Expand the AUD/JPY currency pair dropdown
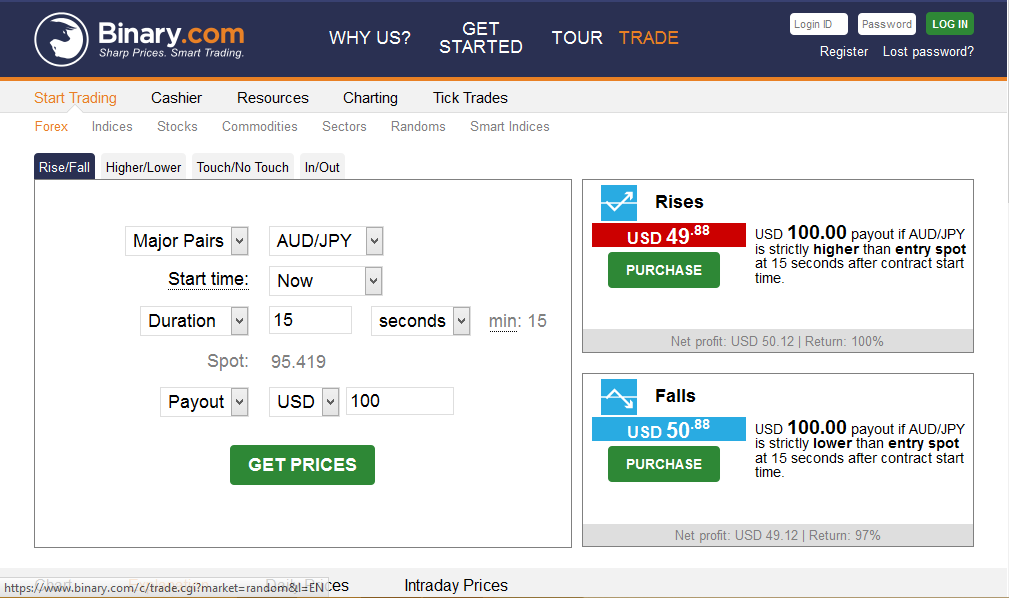Viewport: 1009px width, 598px height. point(326,241)
